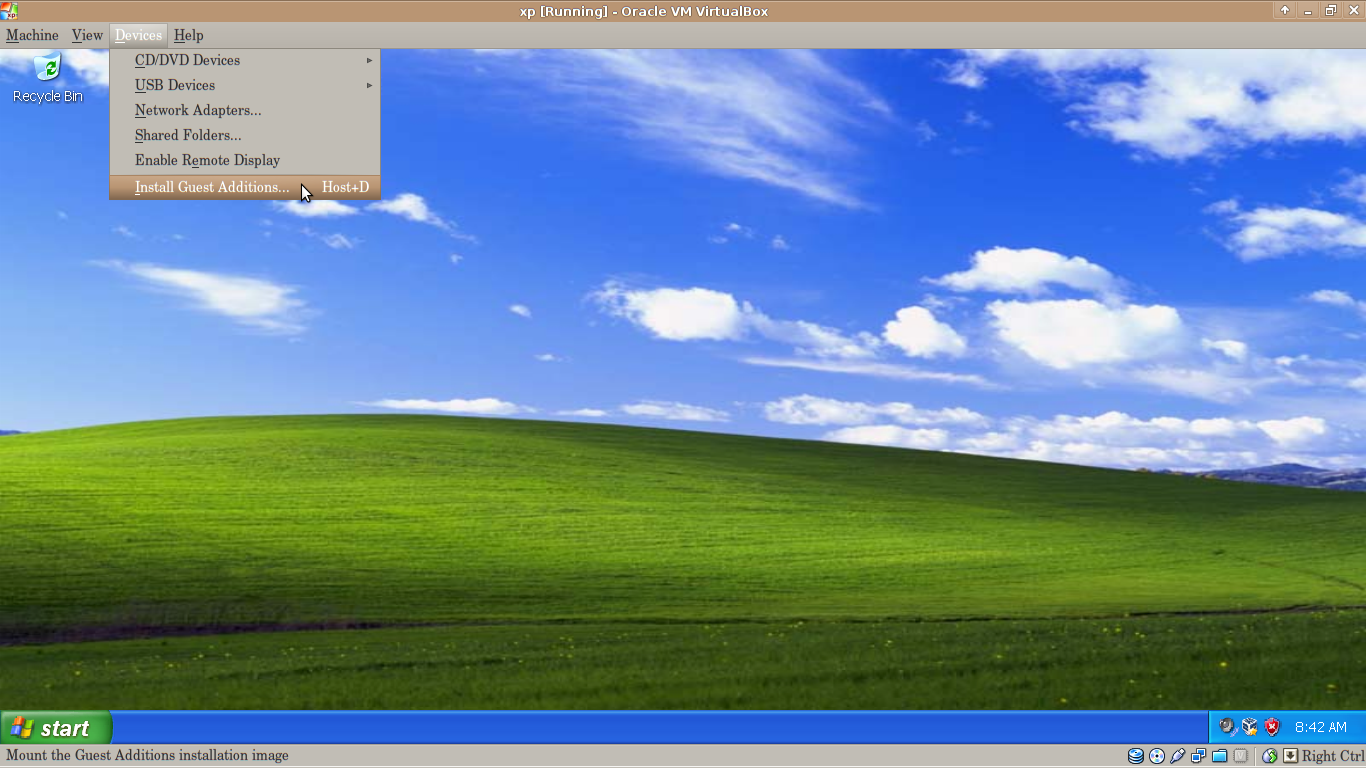Select the Recycle Bin desktop icon
1366x768 pixels.
tap(47, 78)
